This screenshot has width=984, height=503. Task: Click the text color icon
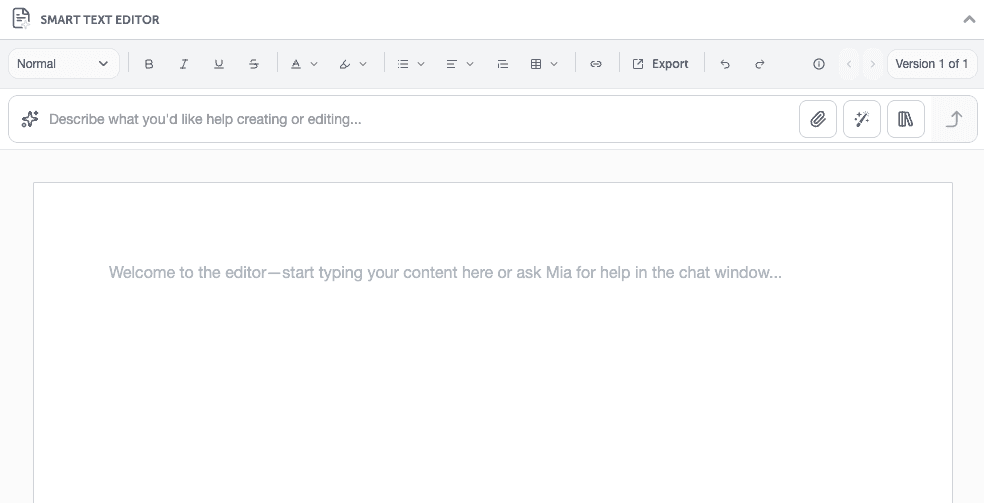point(296,64)
